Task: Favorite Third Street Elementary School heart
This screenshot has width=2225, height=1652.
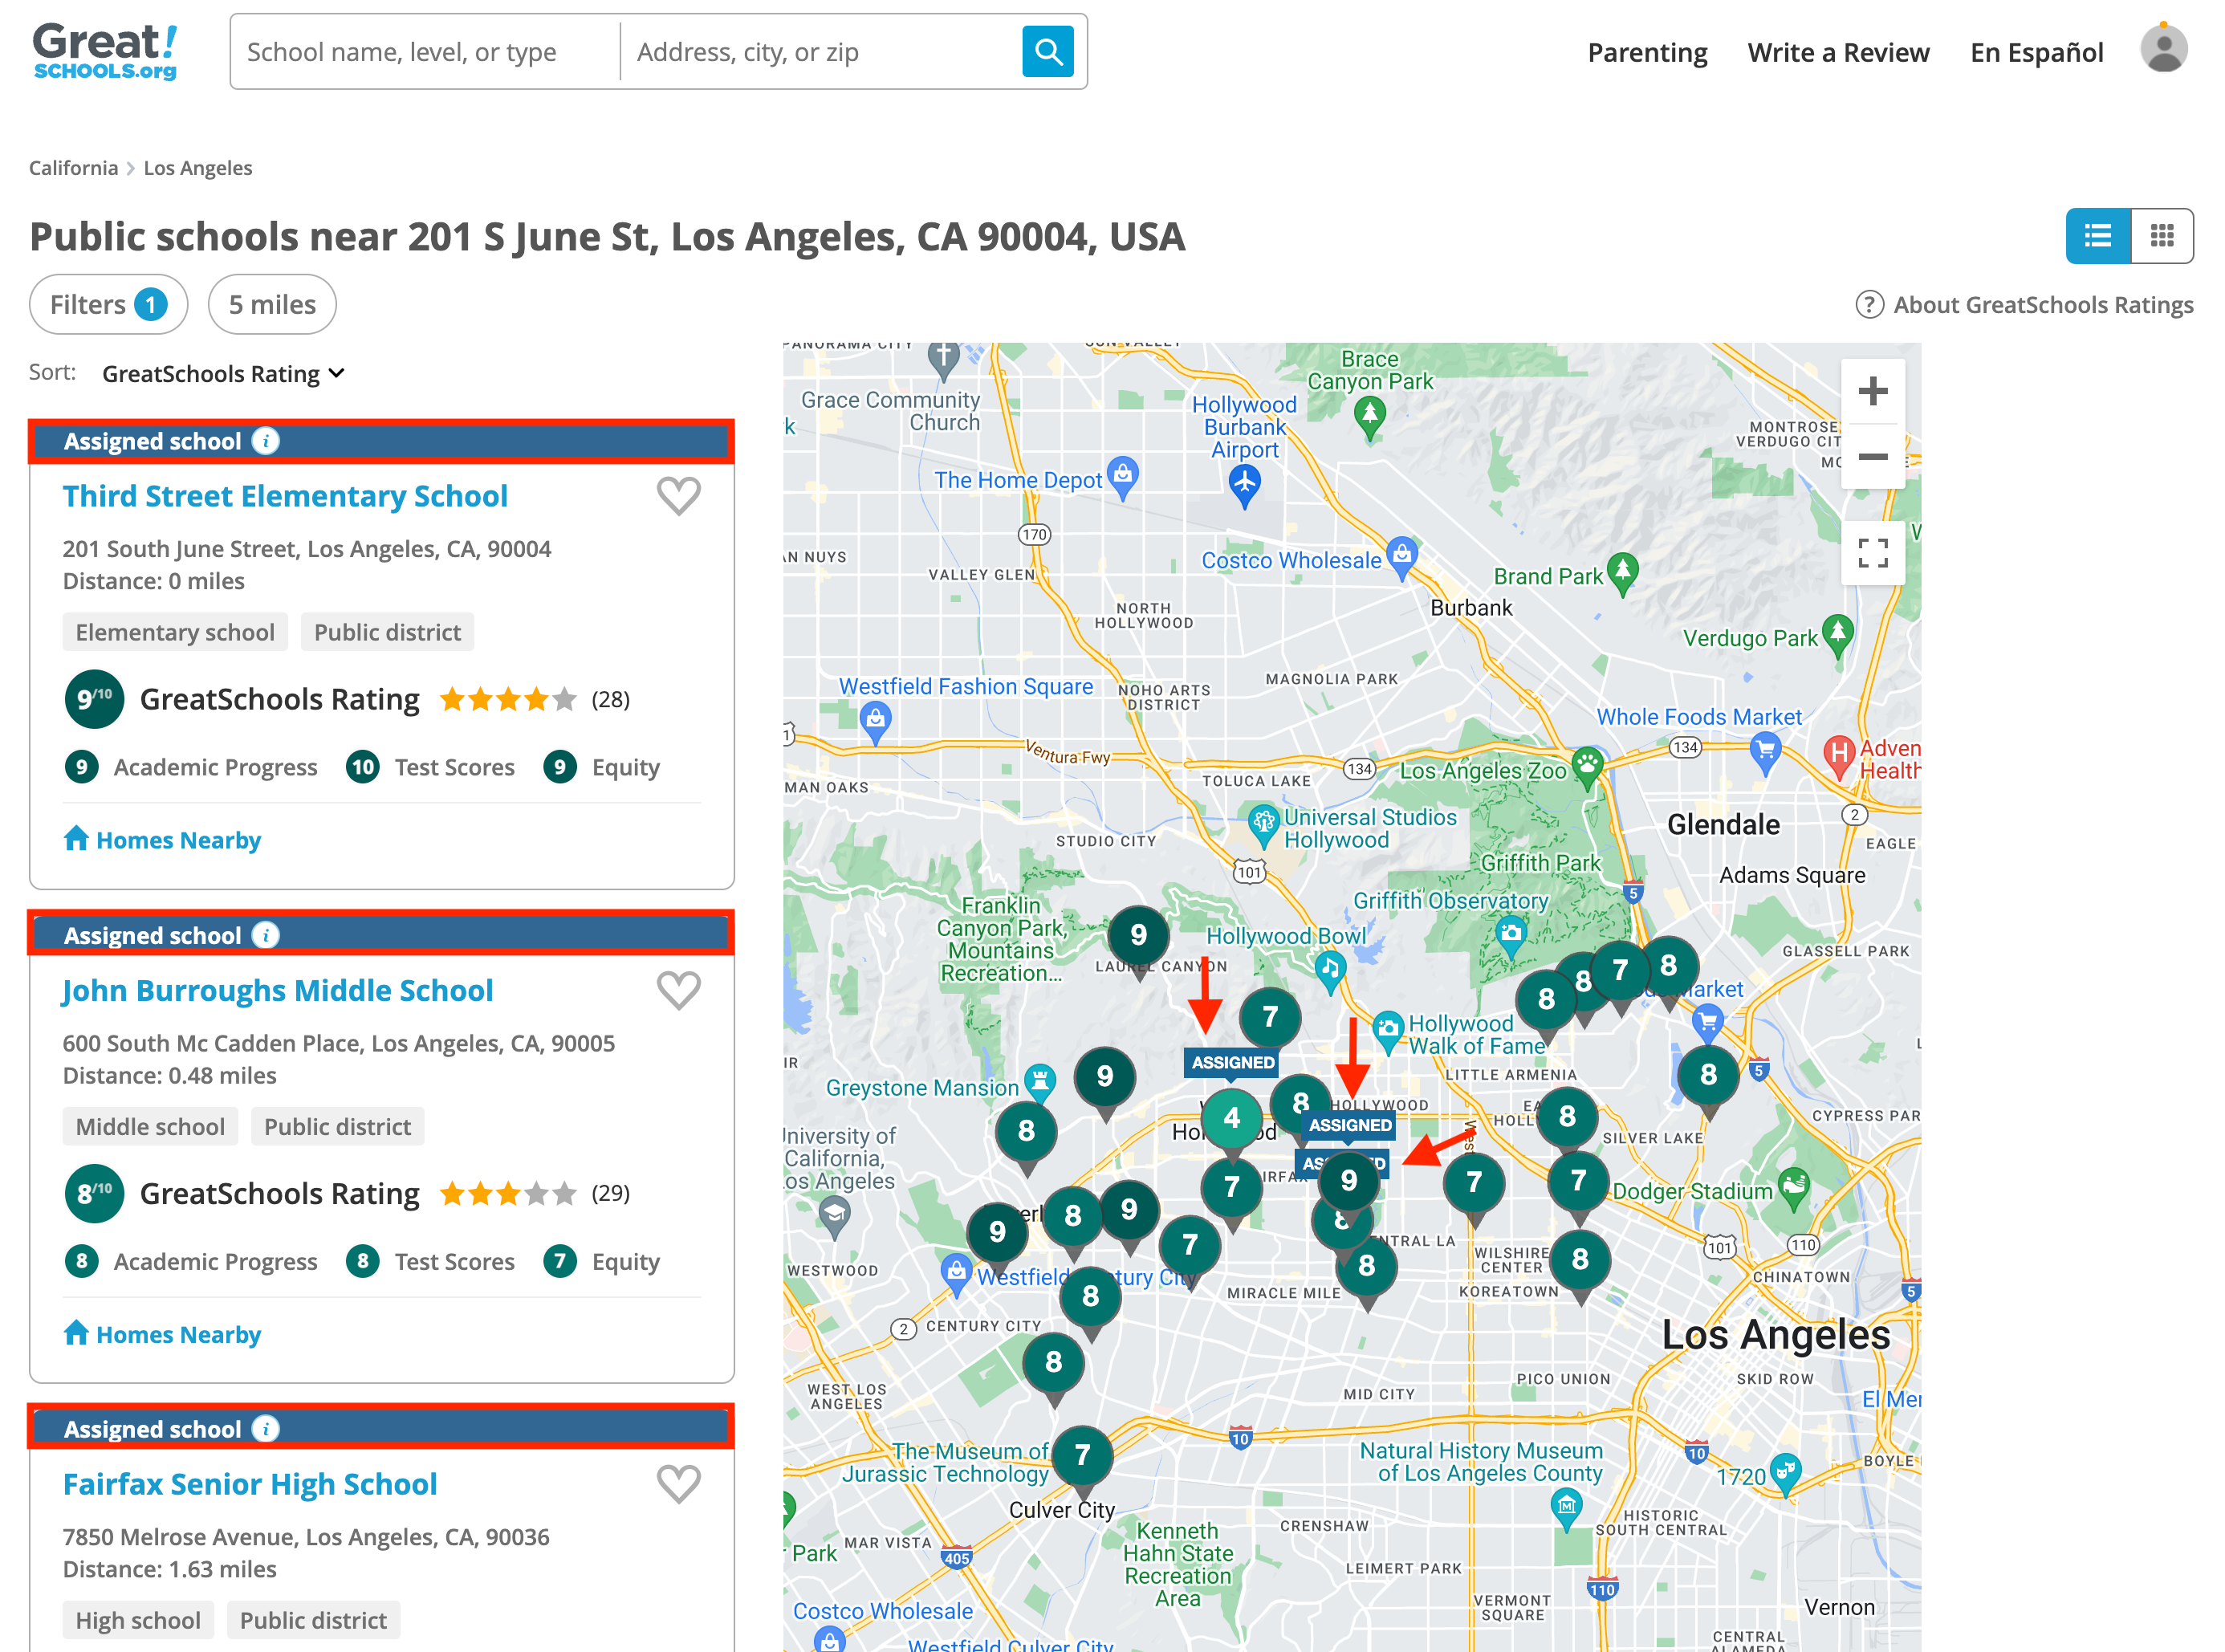Action: click(x=678, y=496)
